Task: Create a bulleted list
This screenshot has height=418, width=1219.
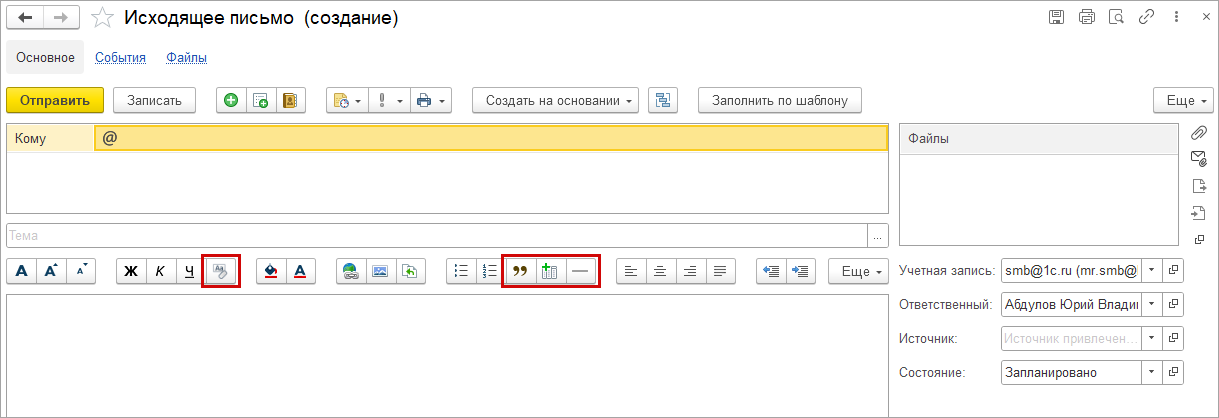Action: point(461,271)
